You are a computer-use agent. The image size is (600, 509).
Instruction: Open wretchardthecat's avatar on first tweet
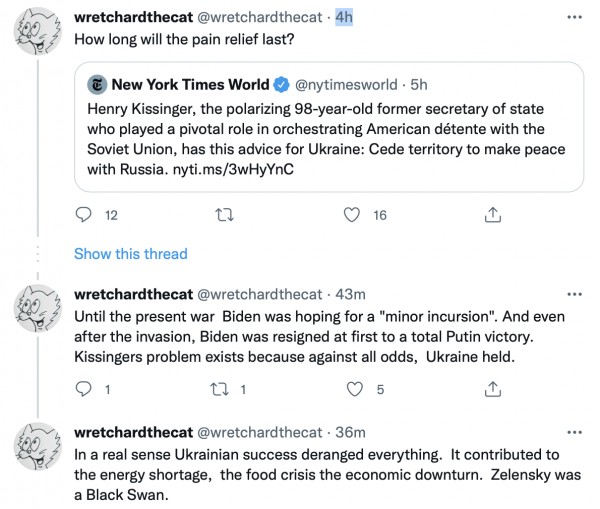click(38, 38)
